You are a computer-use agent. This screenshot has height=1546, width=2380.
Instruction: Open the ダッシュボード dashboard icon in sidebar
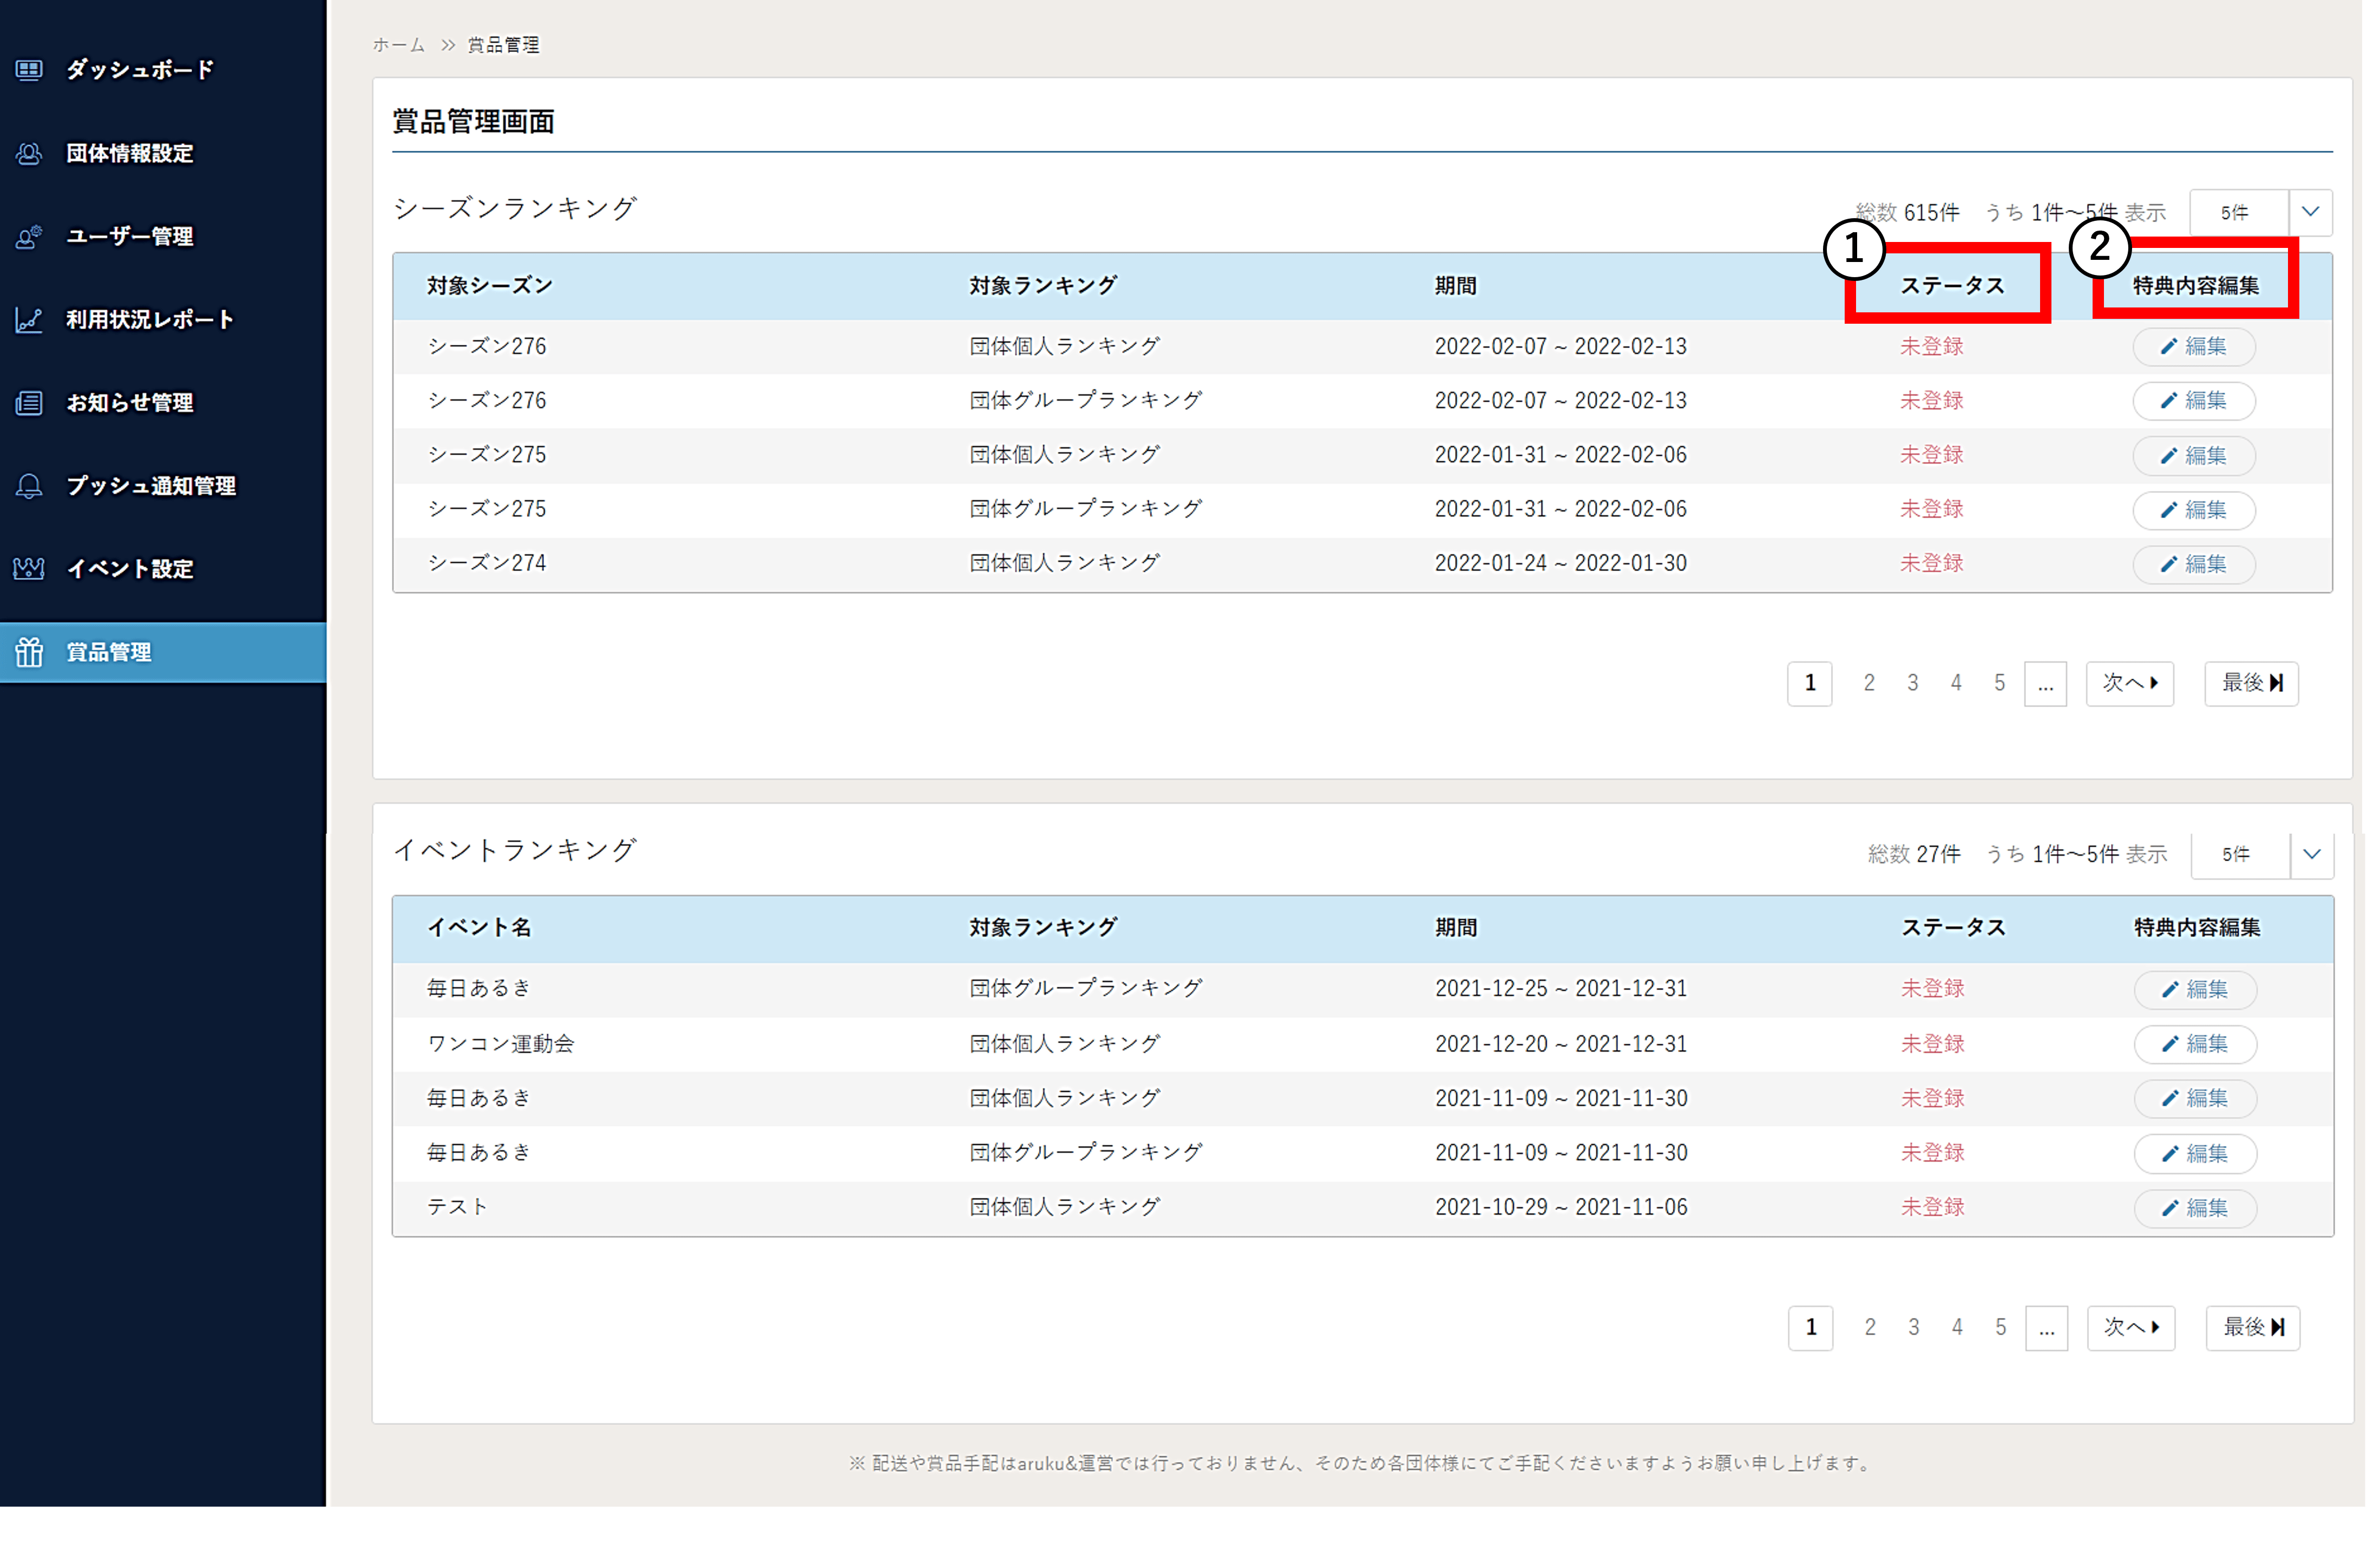(28, 70)
